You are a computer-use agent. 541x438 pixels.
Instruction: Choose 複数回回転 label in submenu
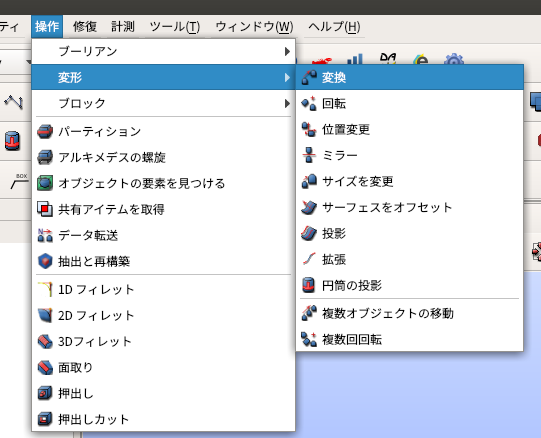[x=352, y=340]
